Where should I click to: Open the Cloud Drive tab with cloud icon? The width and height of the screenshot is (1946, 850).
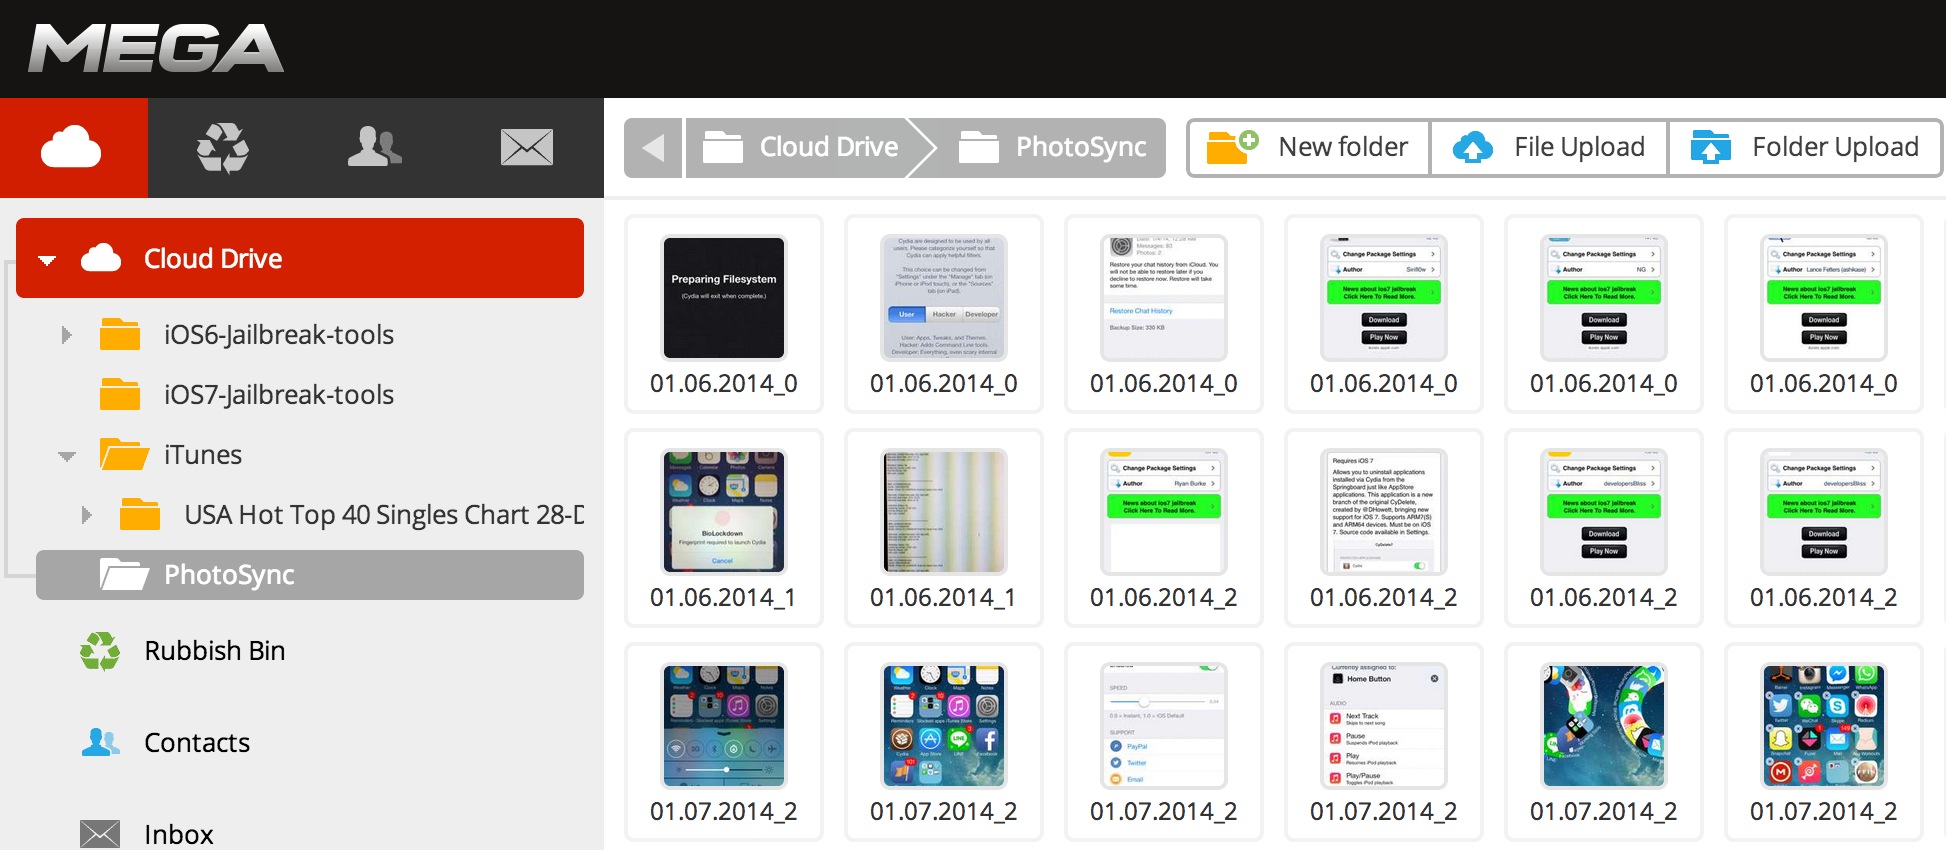[73, 148]
